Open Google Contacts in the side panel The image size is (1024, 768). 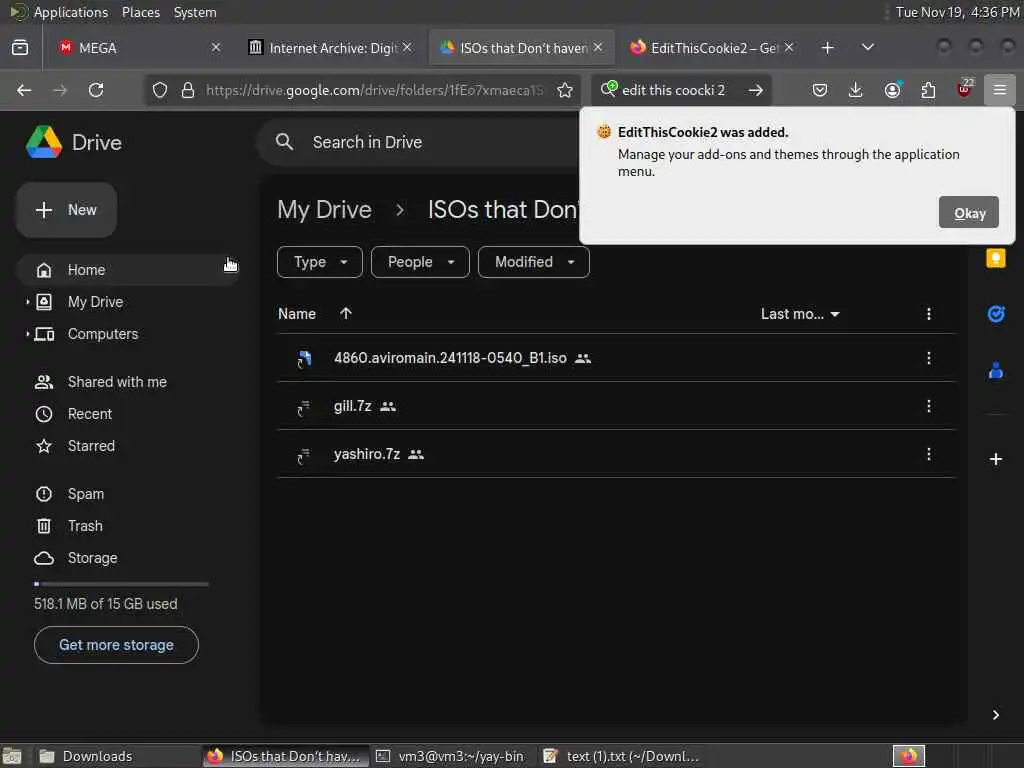click(x=995, y=370)
